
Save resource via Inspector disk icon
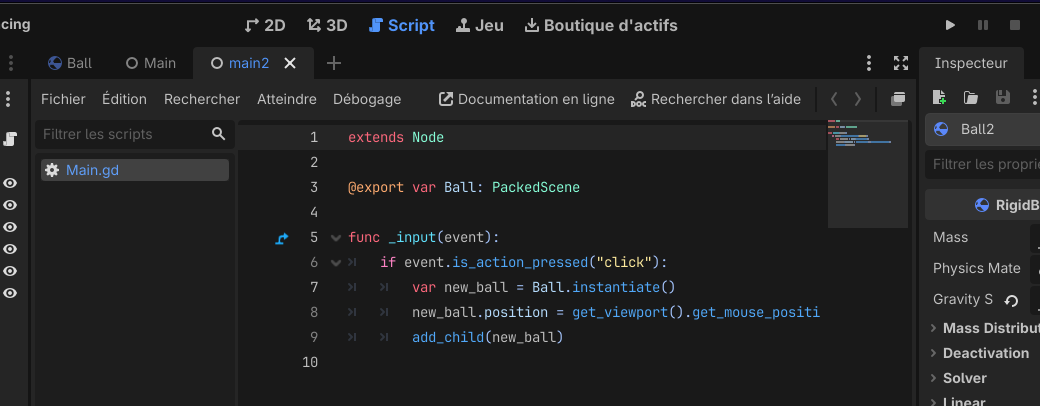pos(1003,98)
